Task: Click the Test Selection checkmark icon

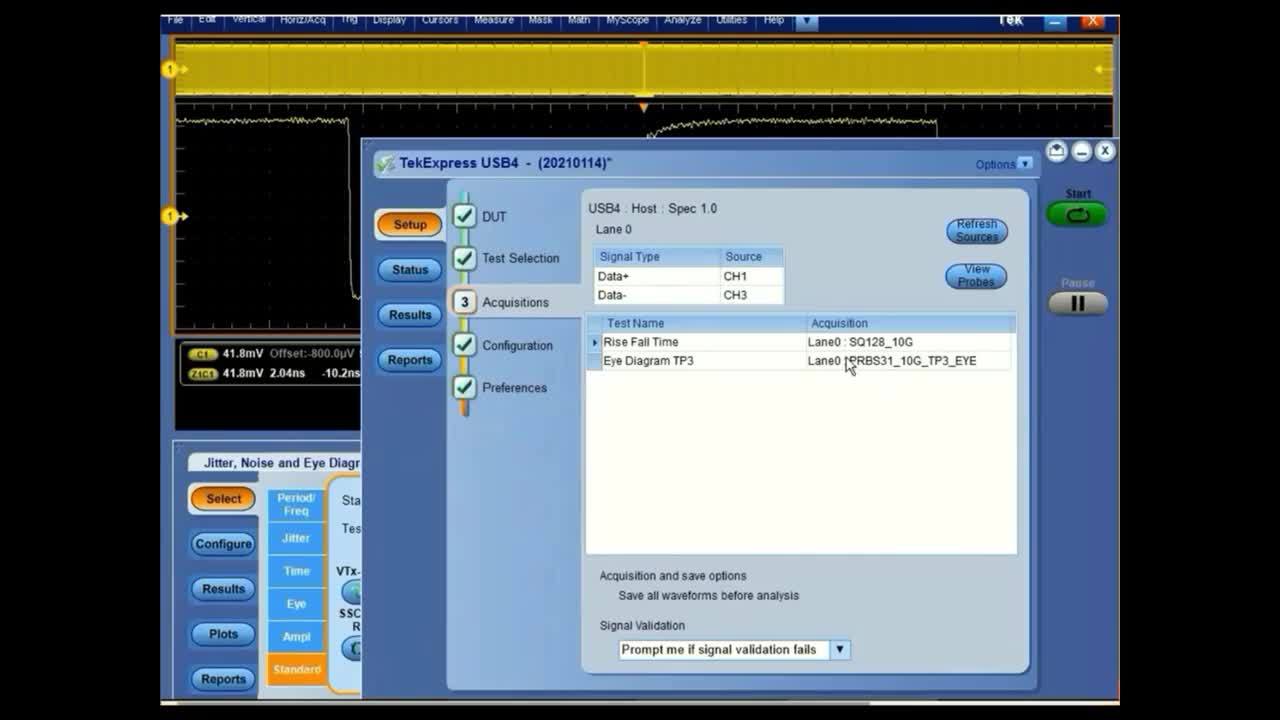Action: coord(464,258)
